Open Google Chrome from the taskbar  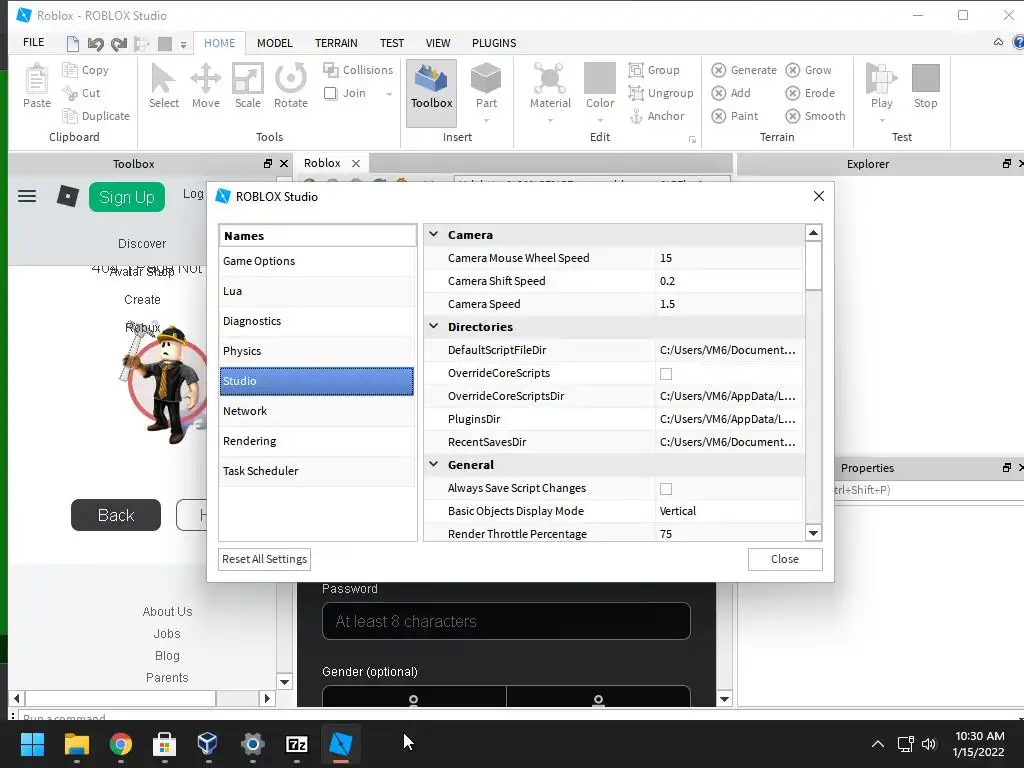pyautogui.click(x=121, y=744)
